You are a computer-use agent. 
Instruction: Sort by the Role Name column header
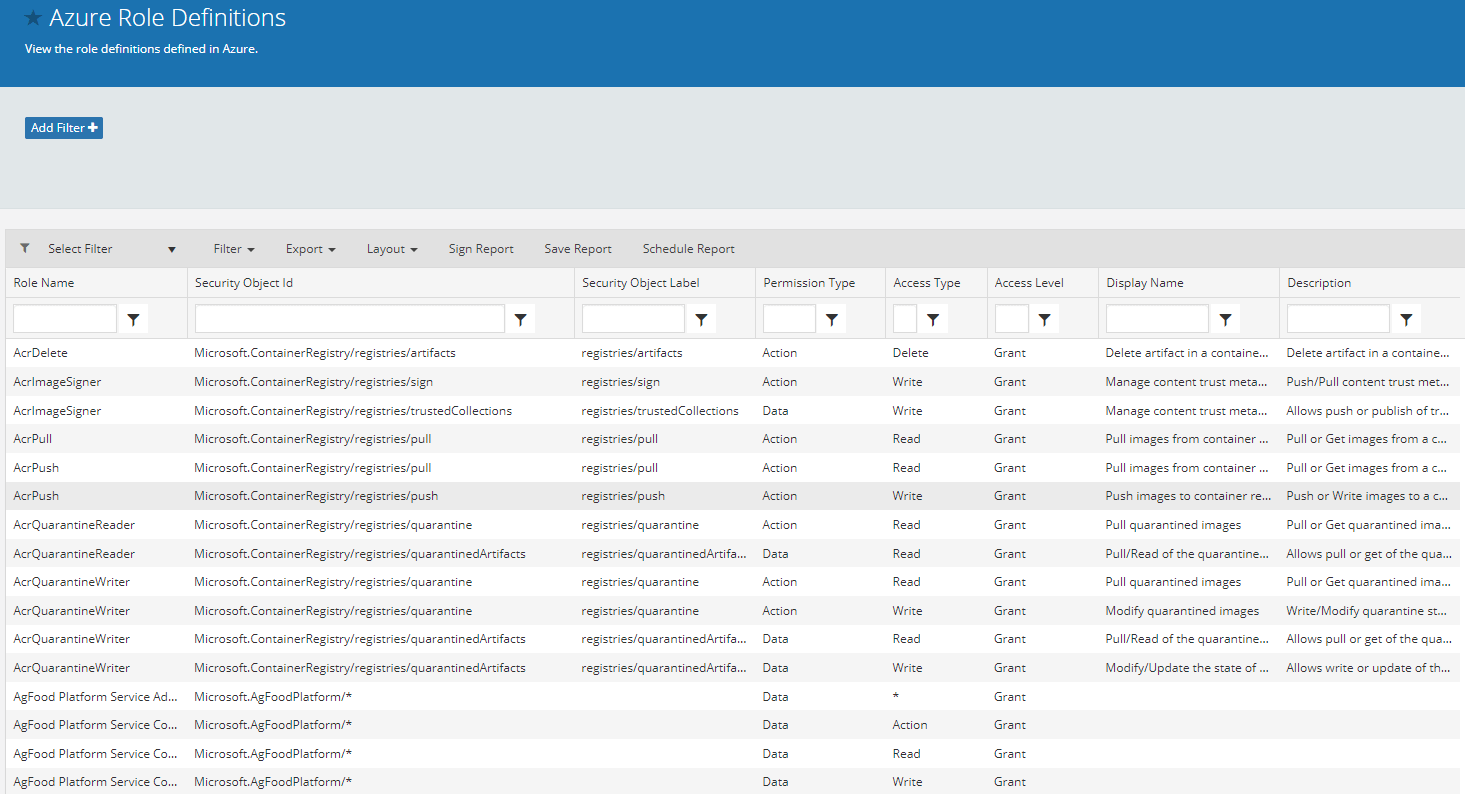pyautogui.click(x=44, y=283)
